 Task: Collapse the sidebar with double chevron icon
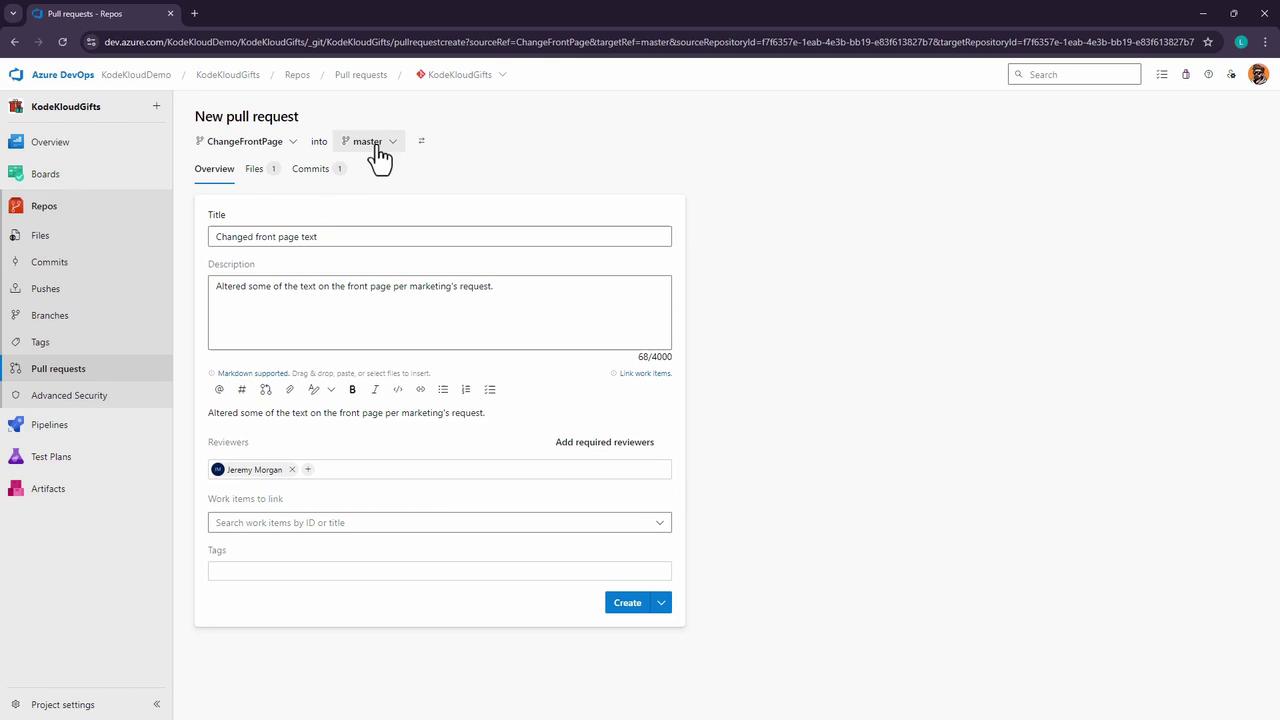click(156, 704)
